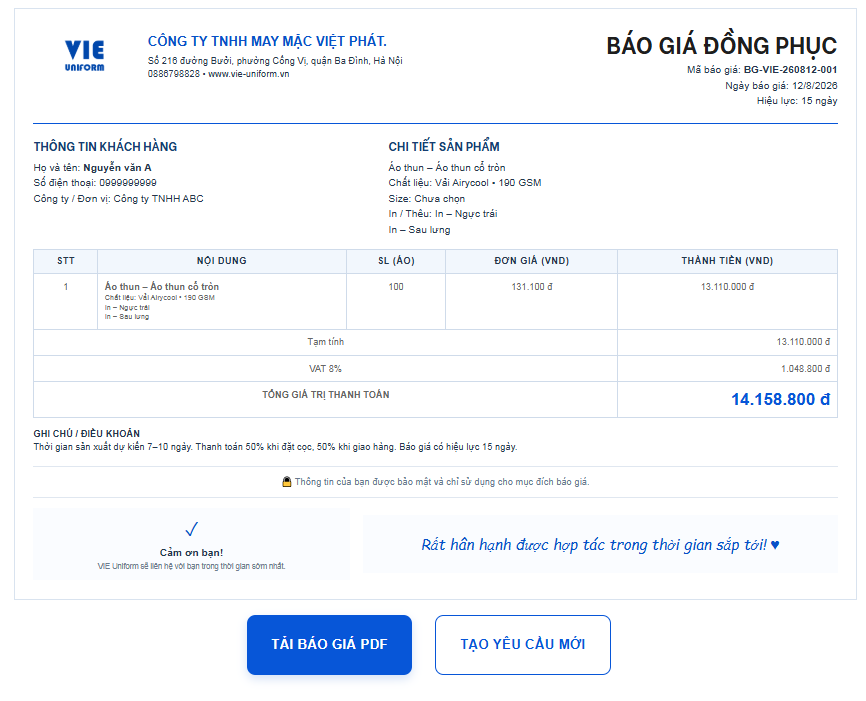Image resolution: width=866 pixels, height=701 pixels.
Task: Click TỔNG GIÁ TRỊ THANH TOÁN label
Action: [325, 394]
